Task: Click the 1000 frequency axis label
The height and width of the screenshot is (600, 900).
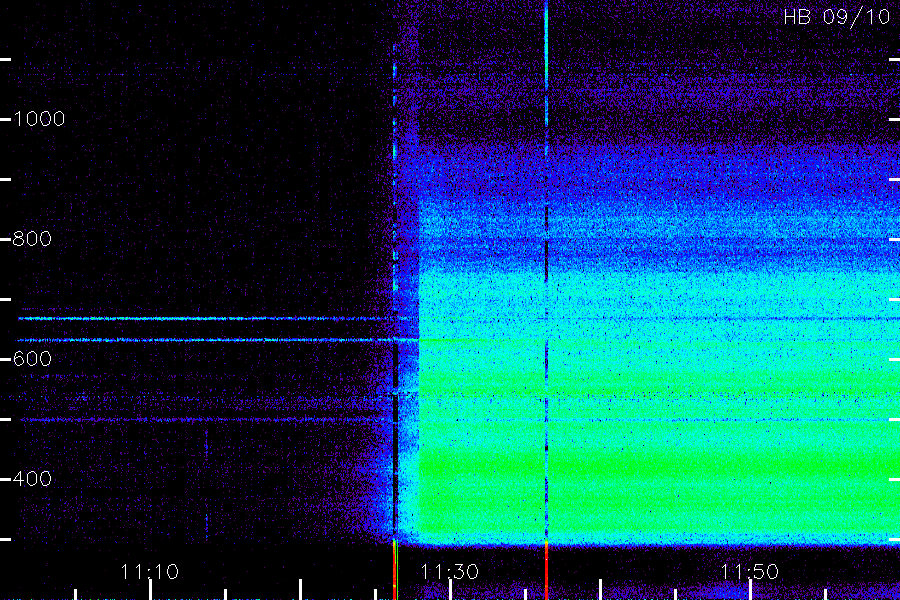Action: (39, 119)
